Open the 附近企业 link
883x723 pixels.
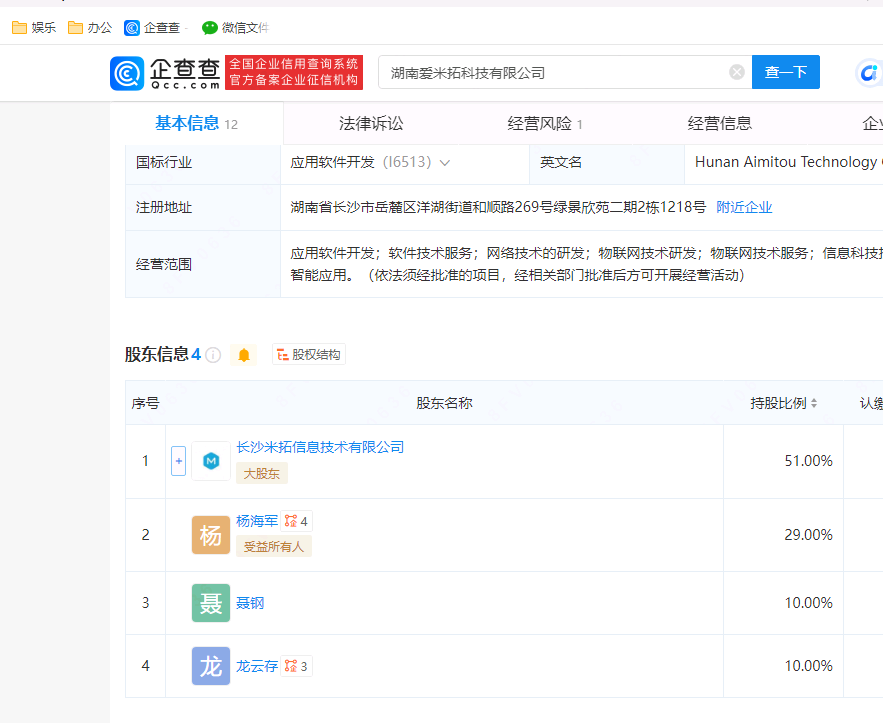744,207
